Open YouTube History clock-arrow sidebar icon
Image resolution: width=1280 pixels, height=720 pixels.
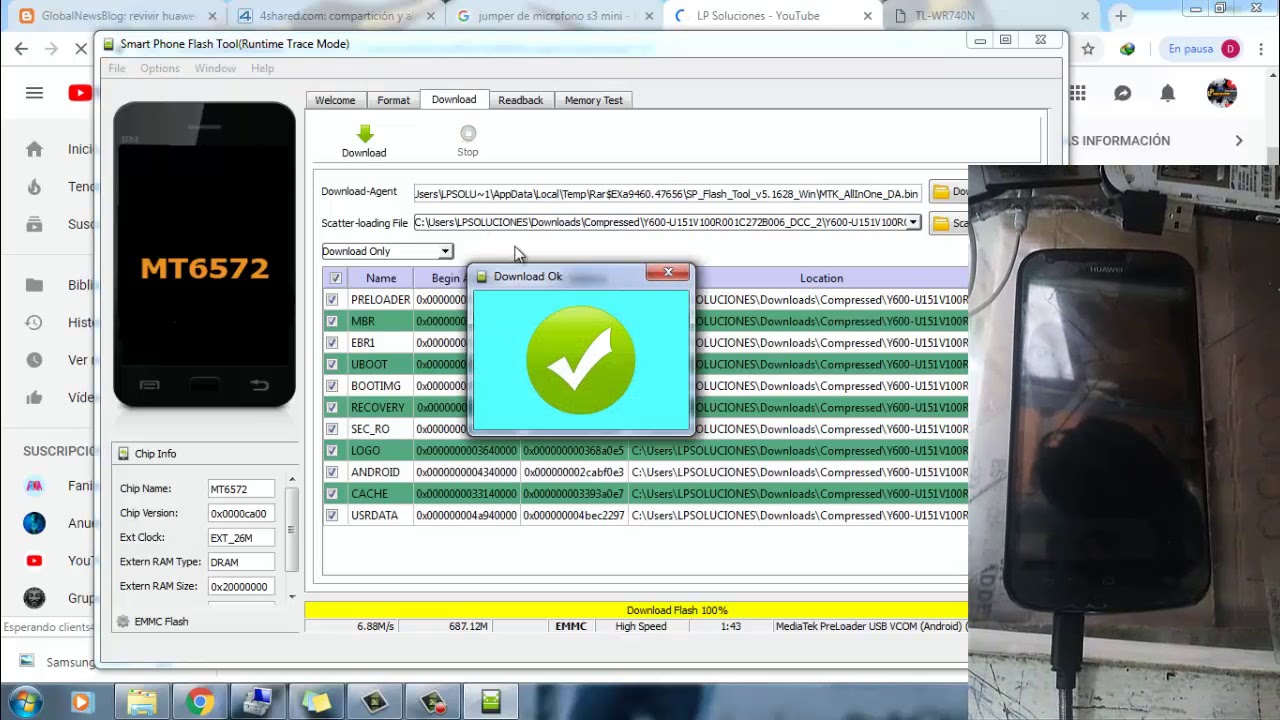click(34, 322)
